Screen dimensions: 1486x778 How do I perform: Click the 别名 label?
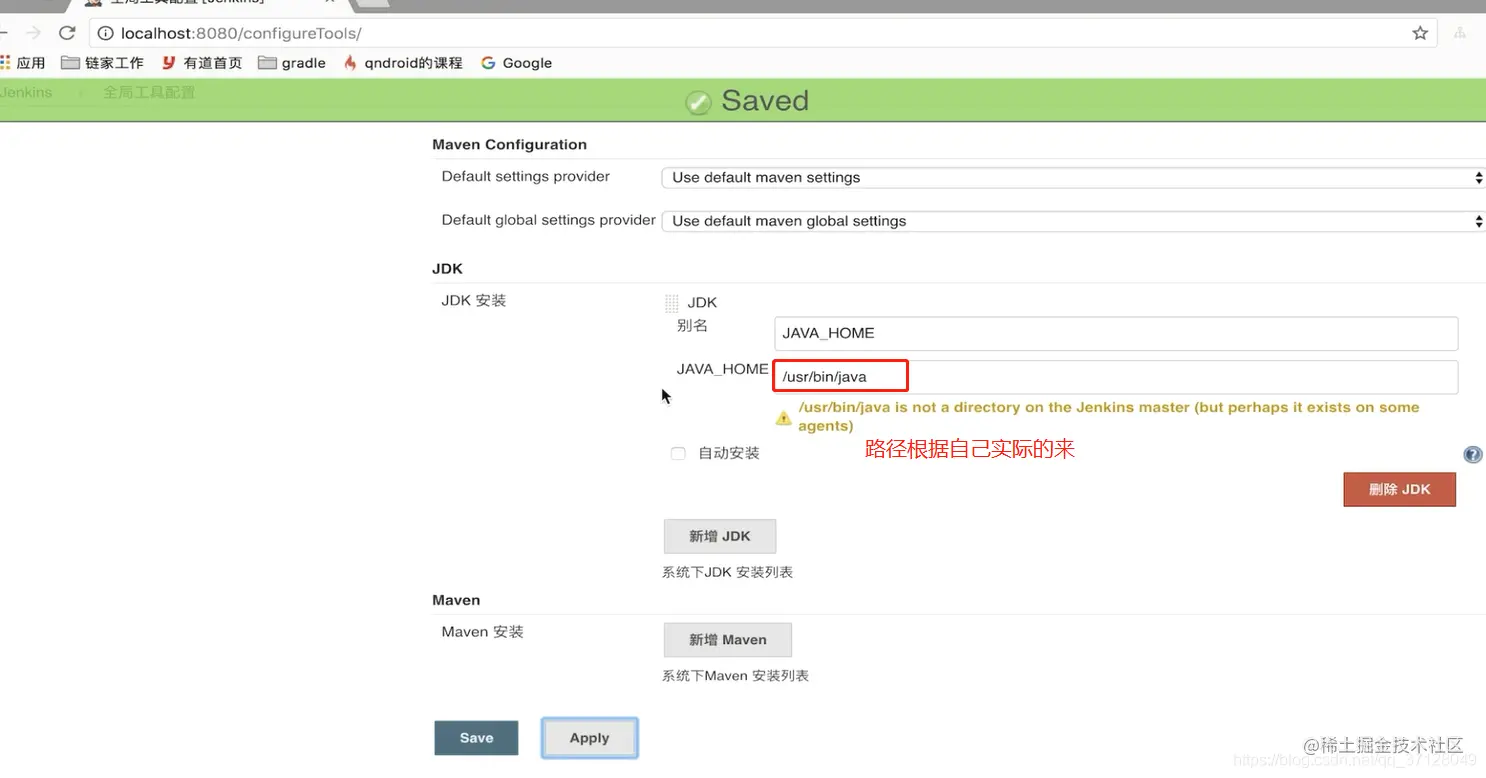(692, 326)
